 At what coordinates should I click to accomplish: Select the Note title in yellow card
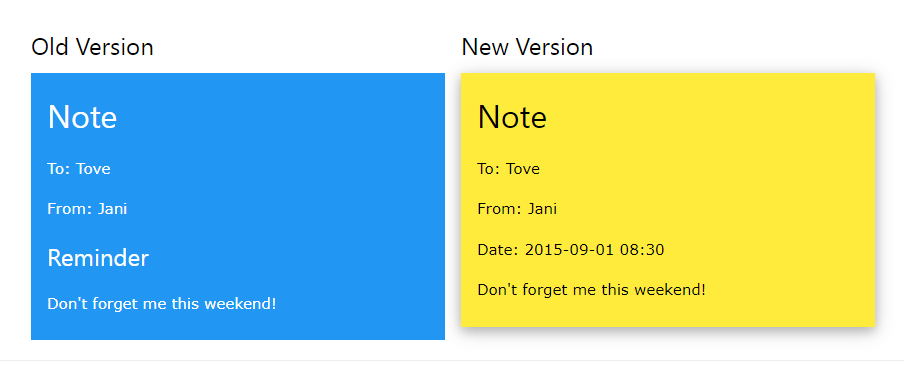[x=512, y=117]
